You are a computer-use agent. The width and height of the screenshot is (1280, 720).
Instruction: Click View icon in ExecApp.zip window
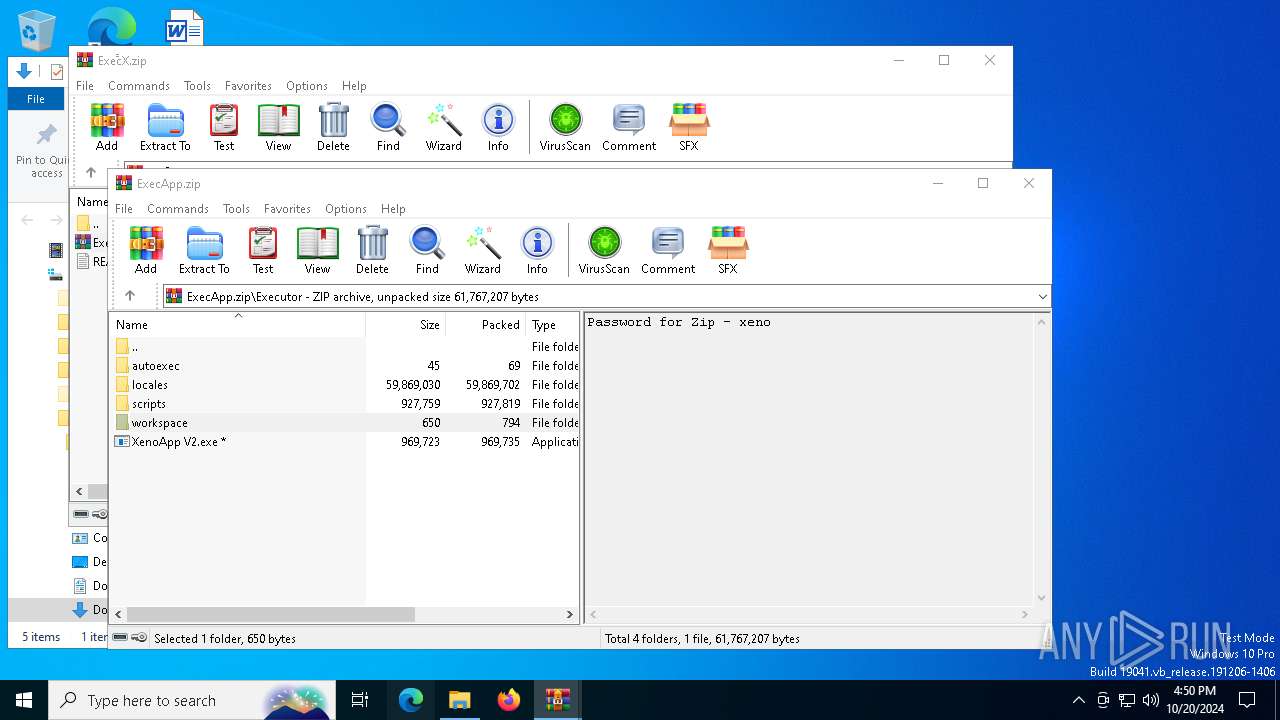point(317,250)
